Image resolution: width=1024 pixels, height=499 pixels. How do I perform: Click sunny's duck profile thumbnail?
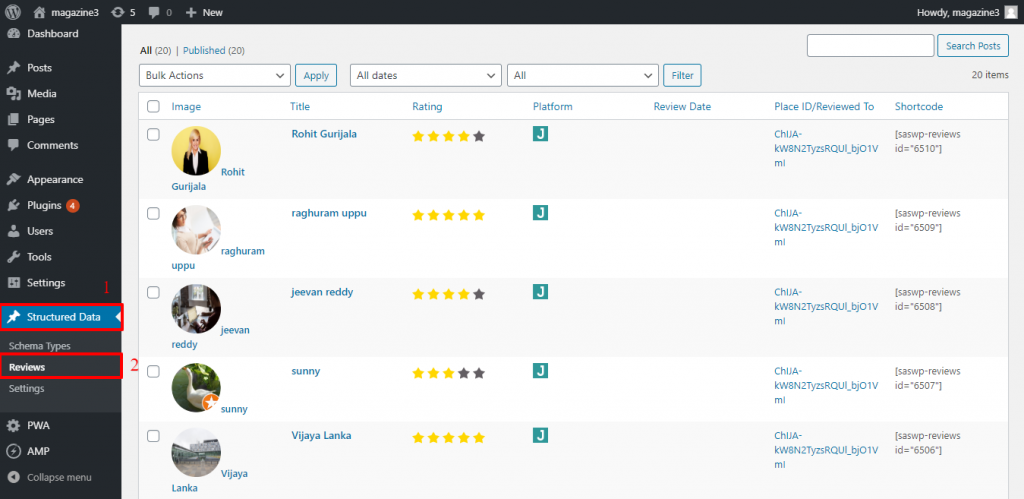tap(196, 388)
